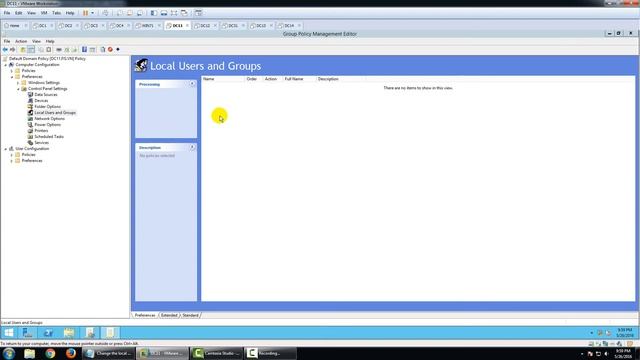Viewport: 640px width, 360px height.
Task: Open Network Options preference node
Action: (x=49, y=118)
